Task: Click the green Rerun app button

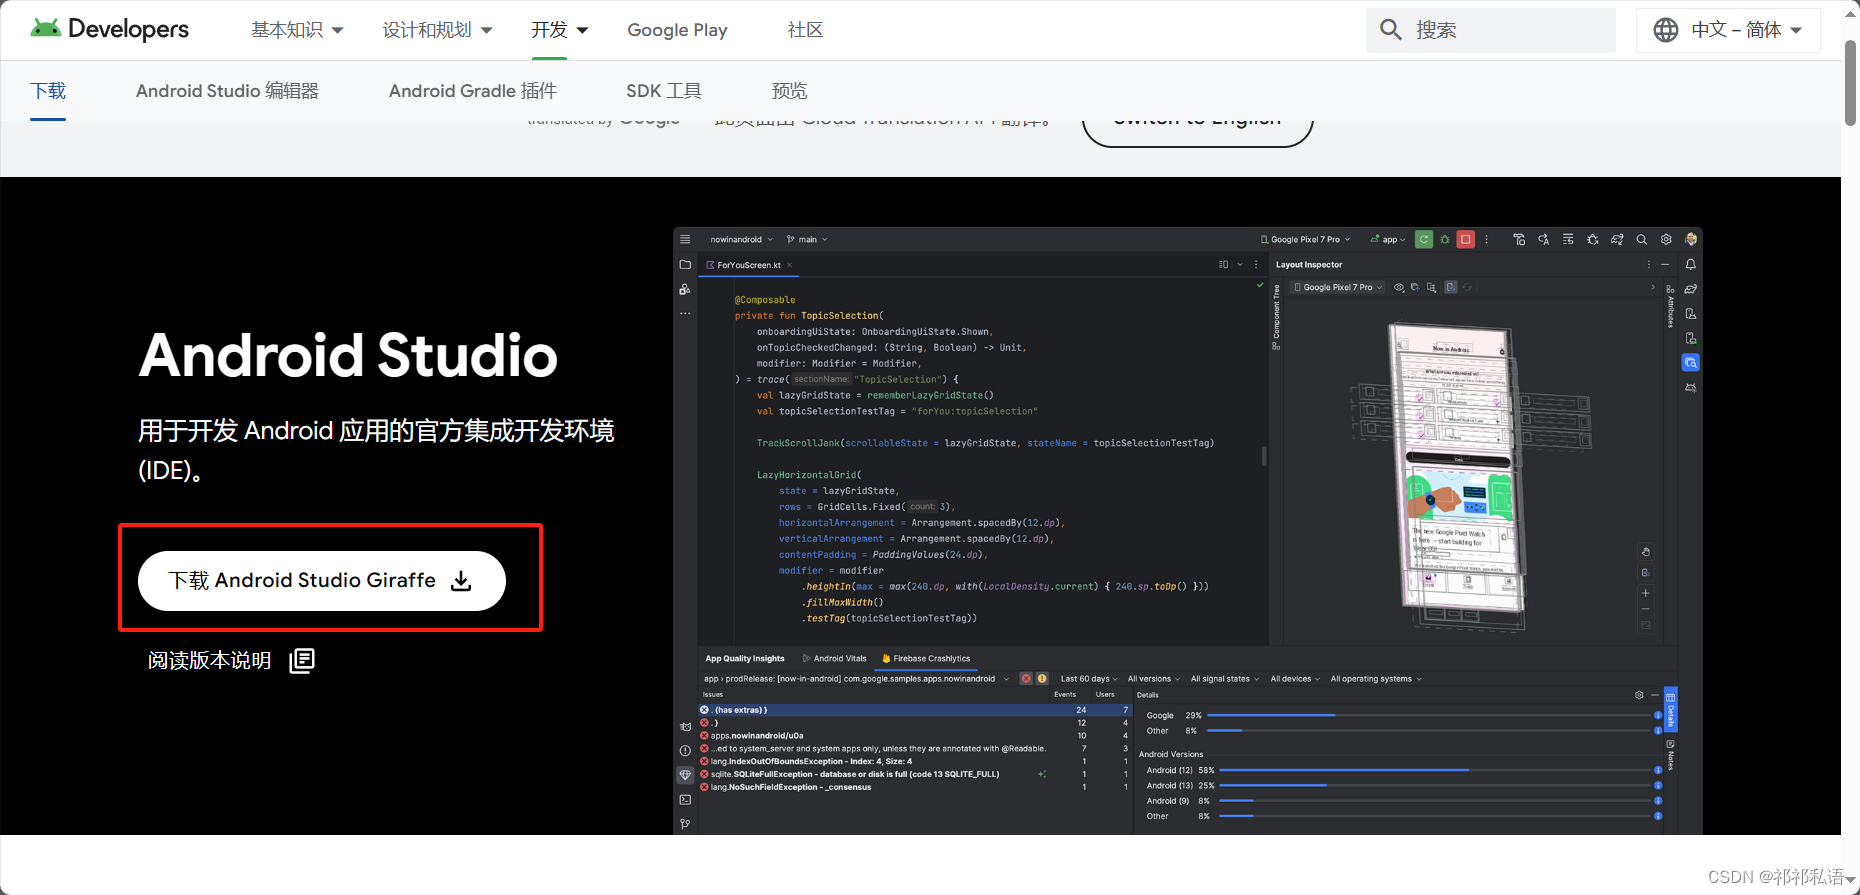Action: click(1424, 239)
